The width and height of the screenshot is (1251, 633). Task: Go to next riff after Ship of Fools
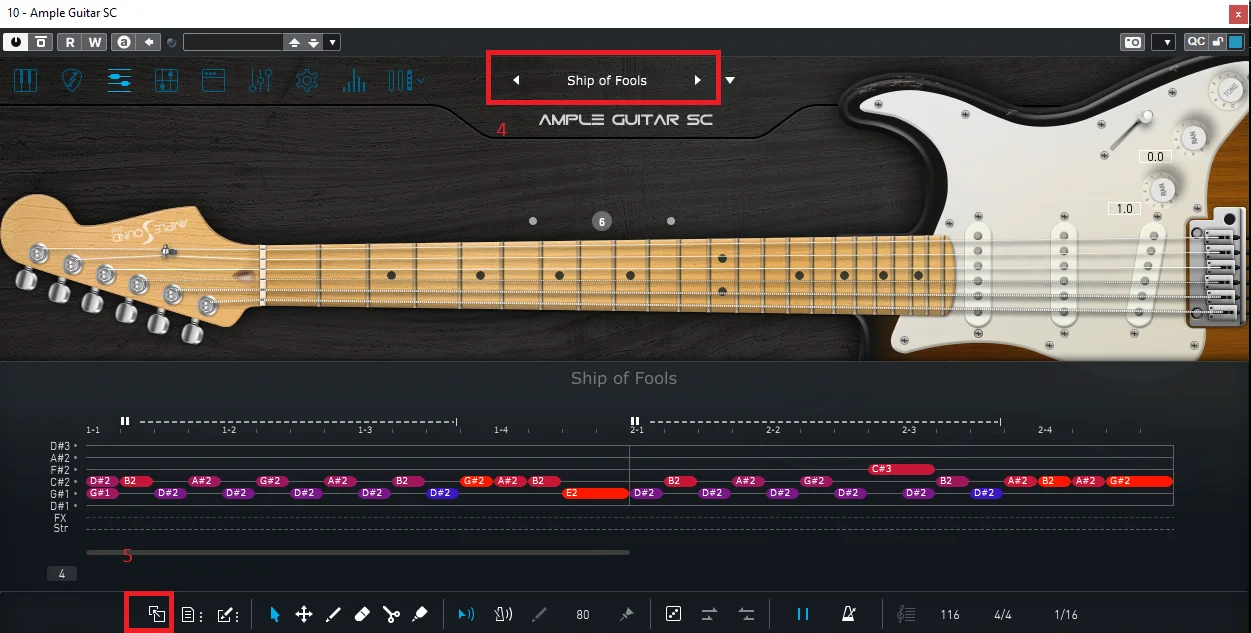(x=698, y=81)
